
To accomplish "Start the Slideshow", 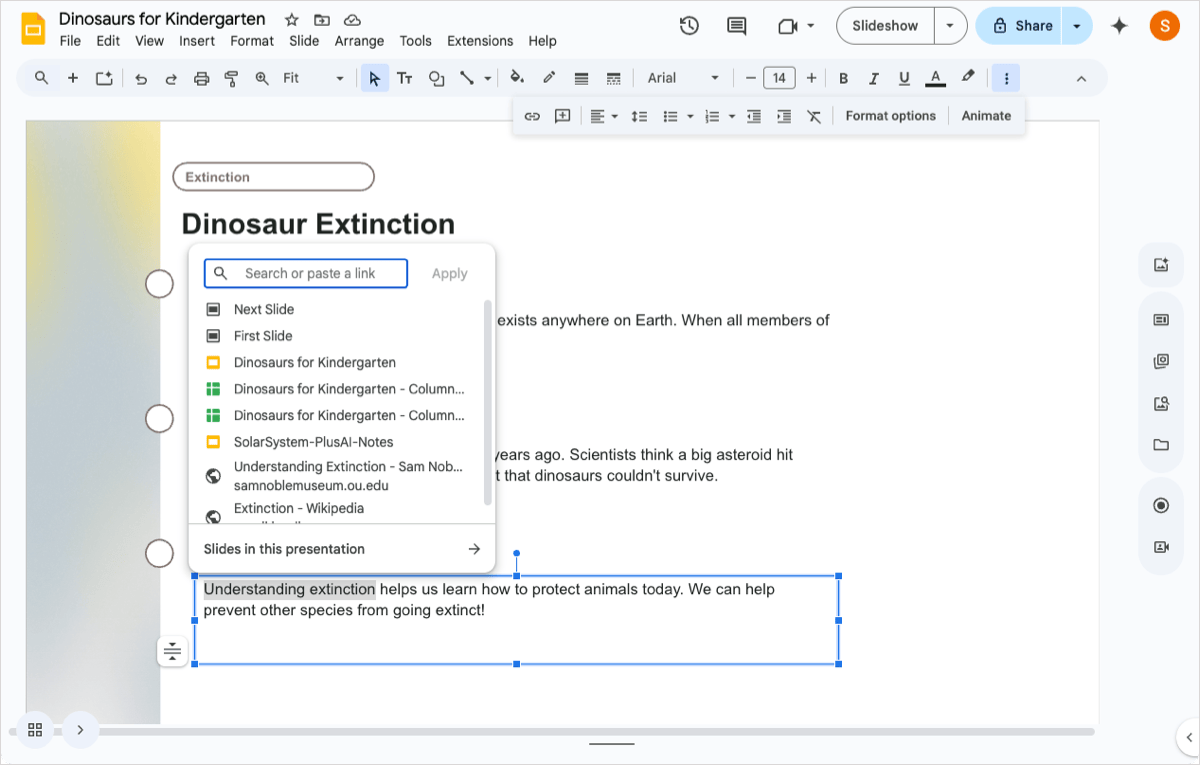I will point(885,26).
